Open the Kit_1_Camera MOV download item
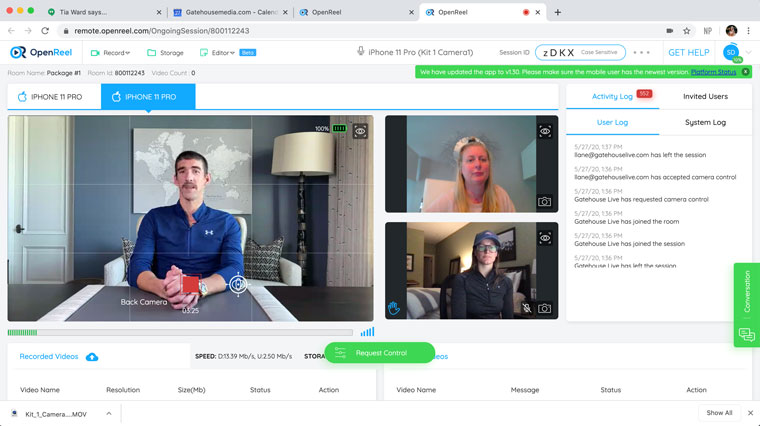The height and width of the screenshot is (426, 760). point(56,414)
